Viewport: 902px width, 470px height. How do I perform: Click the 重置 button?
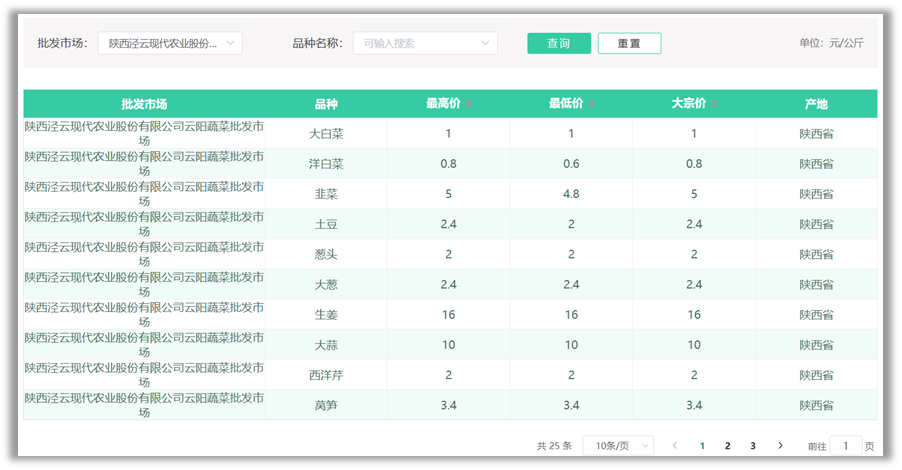(x=629, y=43)
